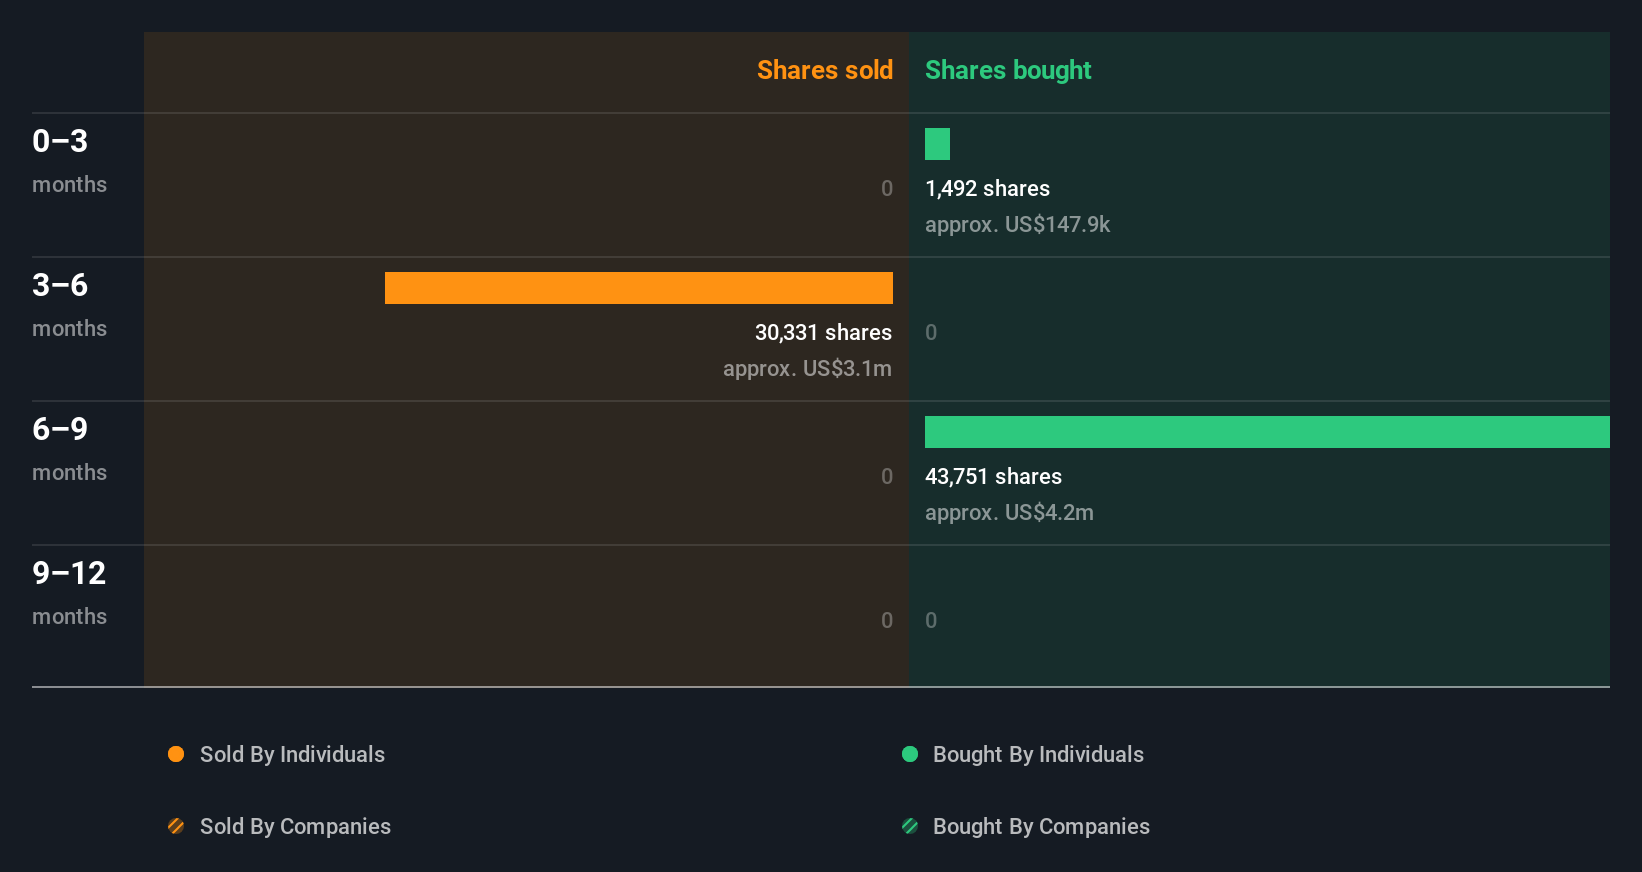Select the approx. US$4.2m text

point(1009,512)
